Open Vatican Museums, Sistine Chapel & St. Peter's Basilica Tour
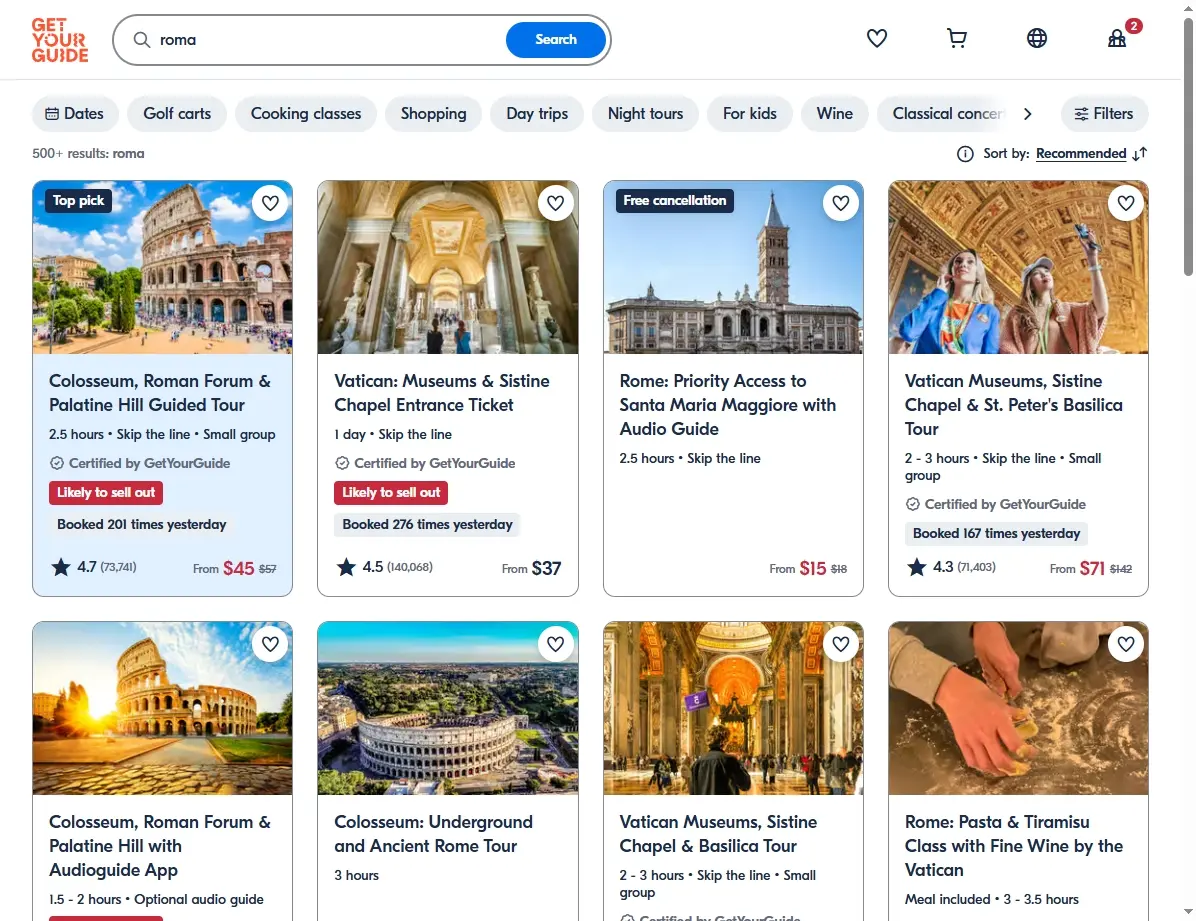The width and height of the screenshot is (1196, 921). tap(1014, 405)
